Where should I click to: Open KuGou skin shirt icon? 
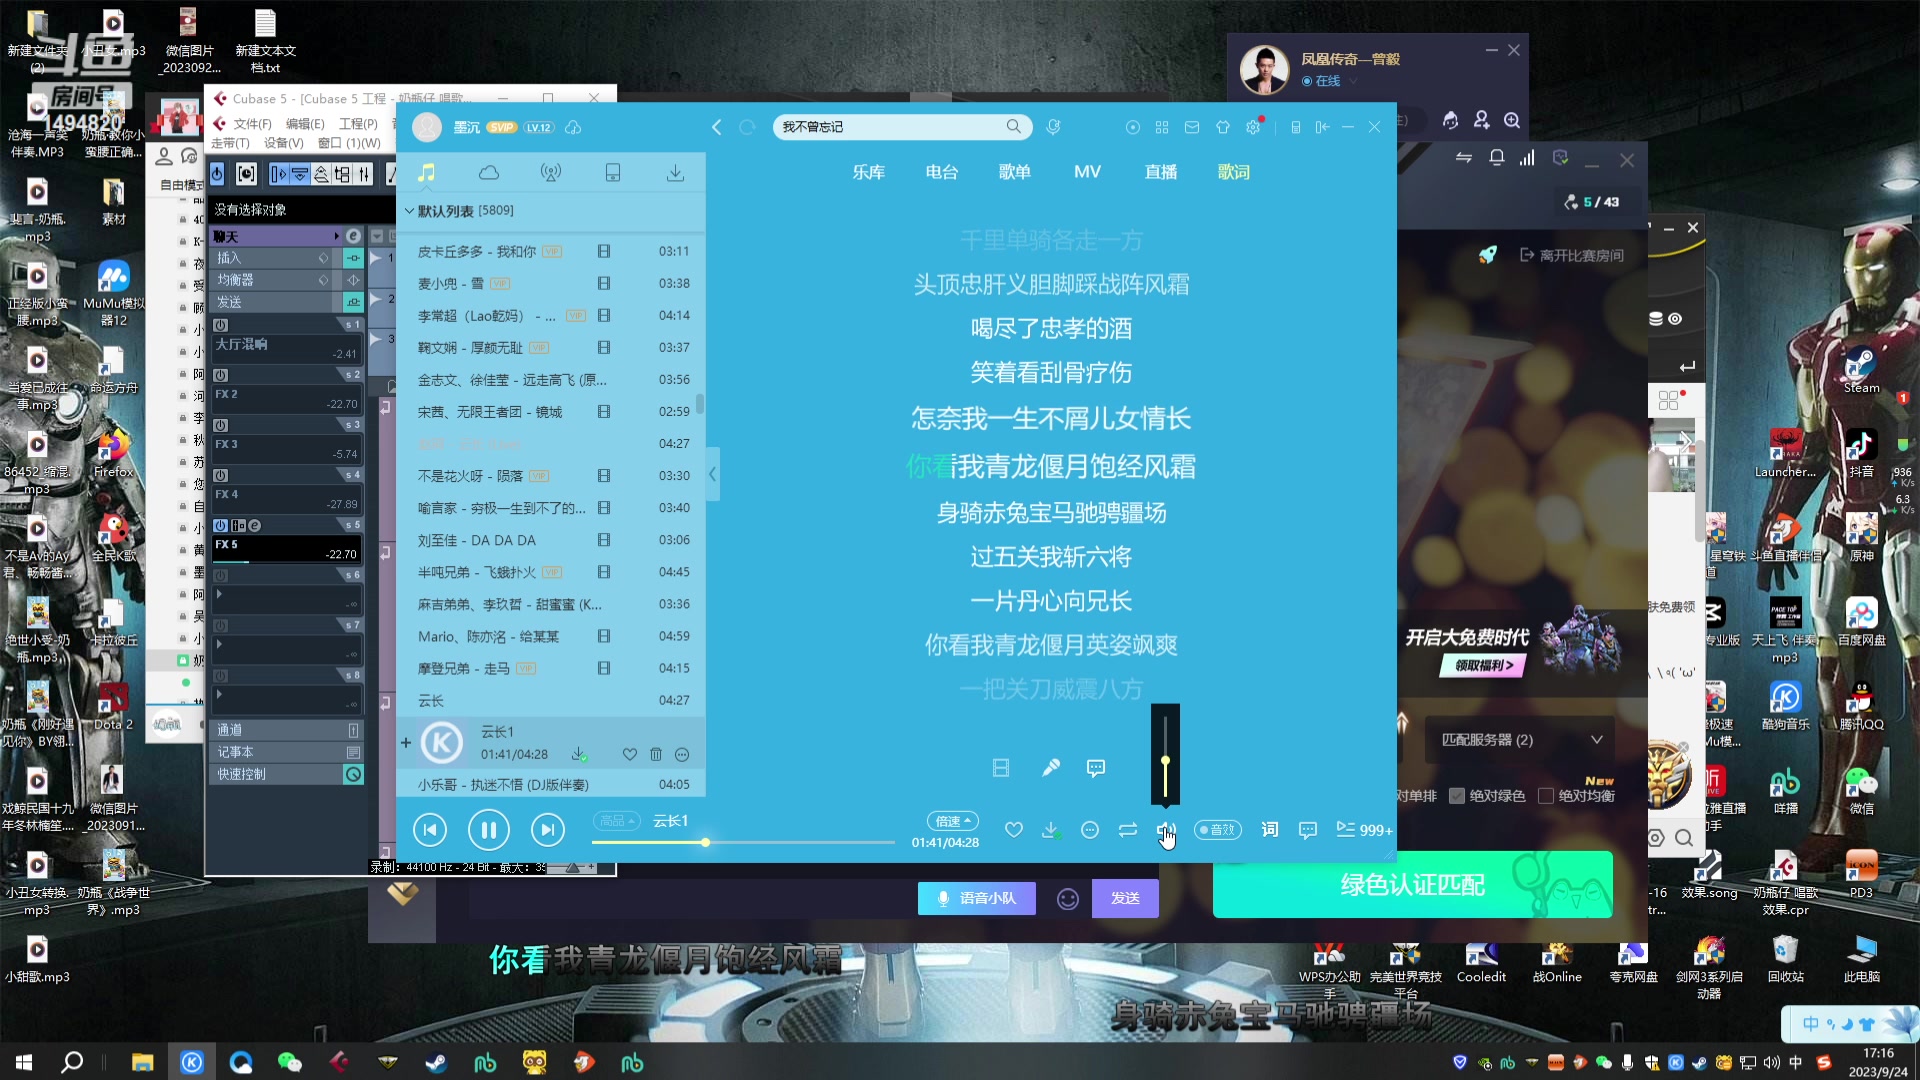click(x=1223, y=127)
